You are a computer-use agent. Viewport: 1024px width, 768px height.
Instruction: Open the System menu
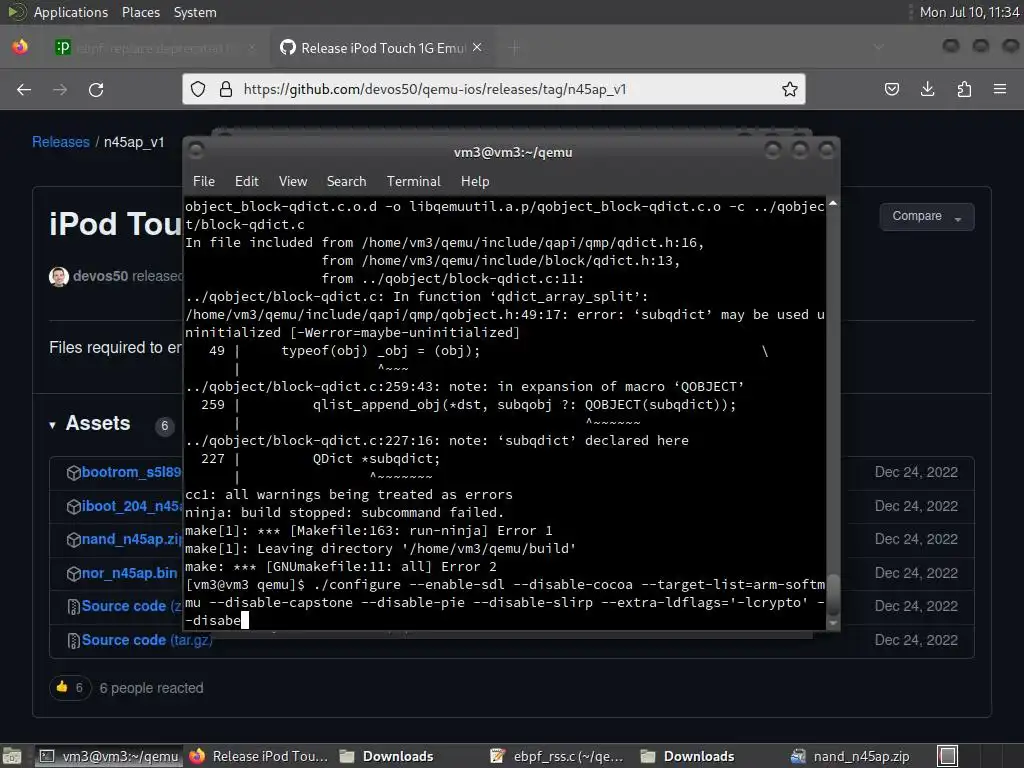click(x=195, y=12)
